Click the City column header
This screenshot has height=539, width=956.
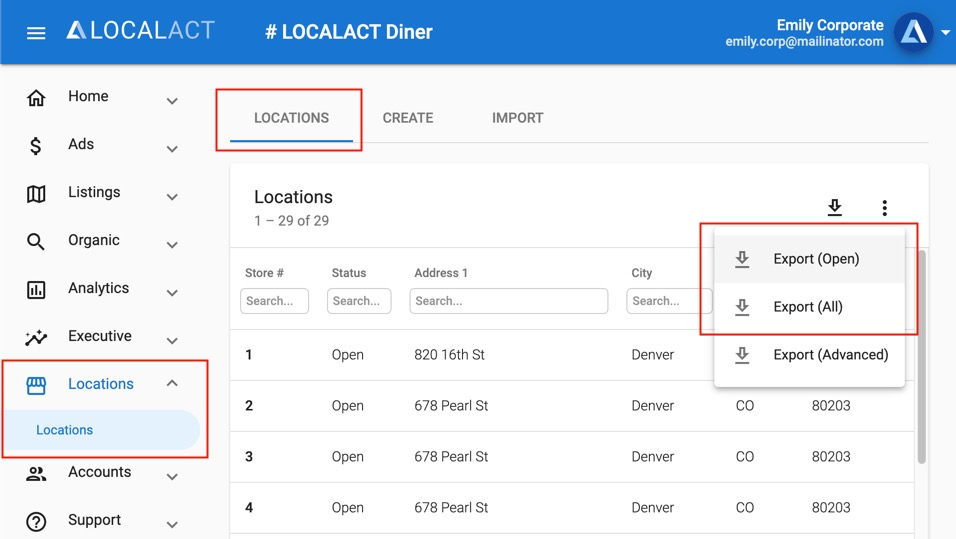[641, 273]
